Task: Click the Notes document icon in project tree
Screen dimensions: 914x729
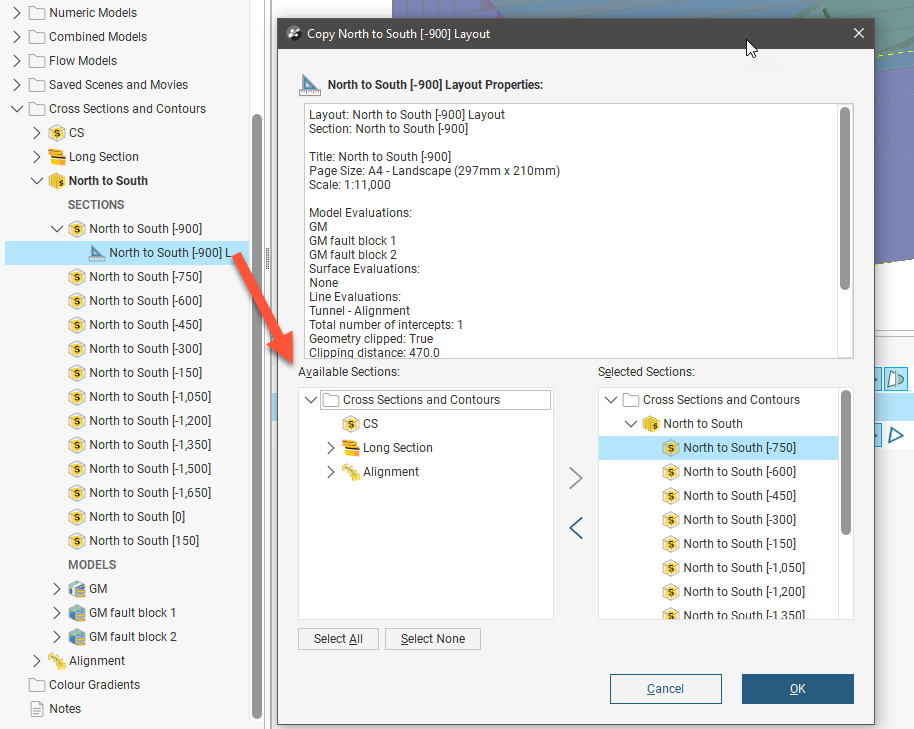Action: (37, 709)
